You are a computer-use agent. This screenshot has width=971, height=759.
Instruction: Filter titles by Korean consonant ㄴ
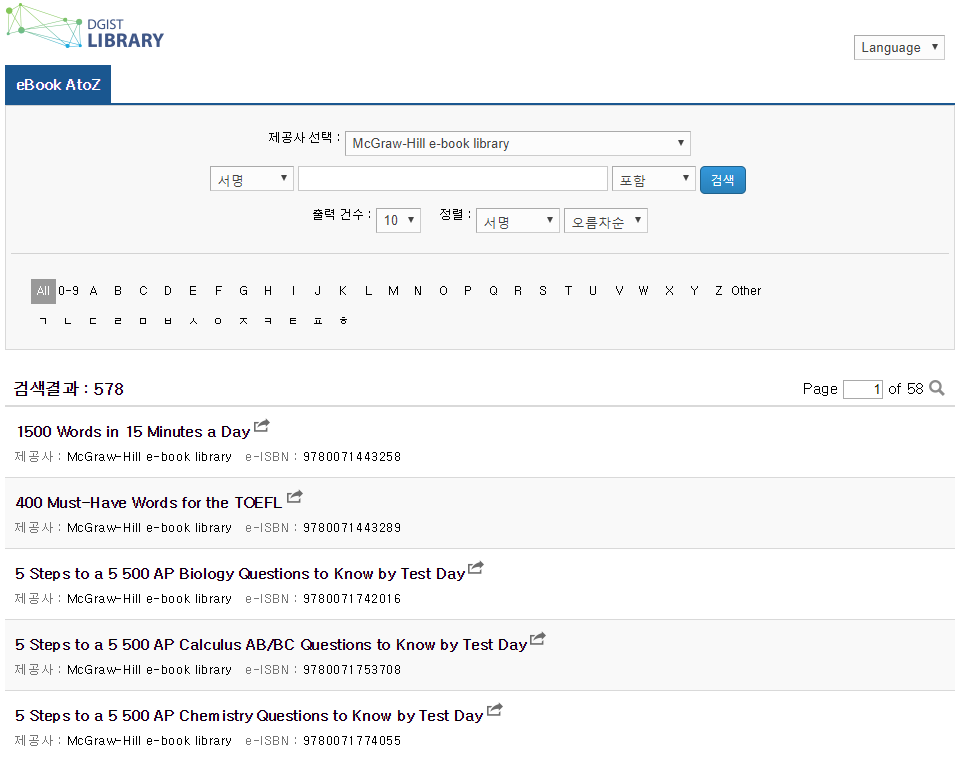(68, 321)
